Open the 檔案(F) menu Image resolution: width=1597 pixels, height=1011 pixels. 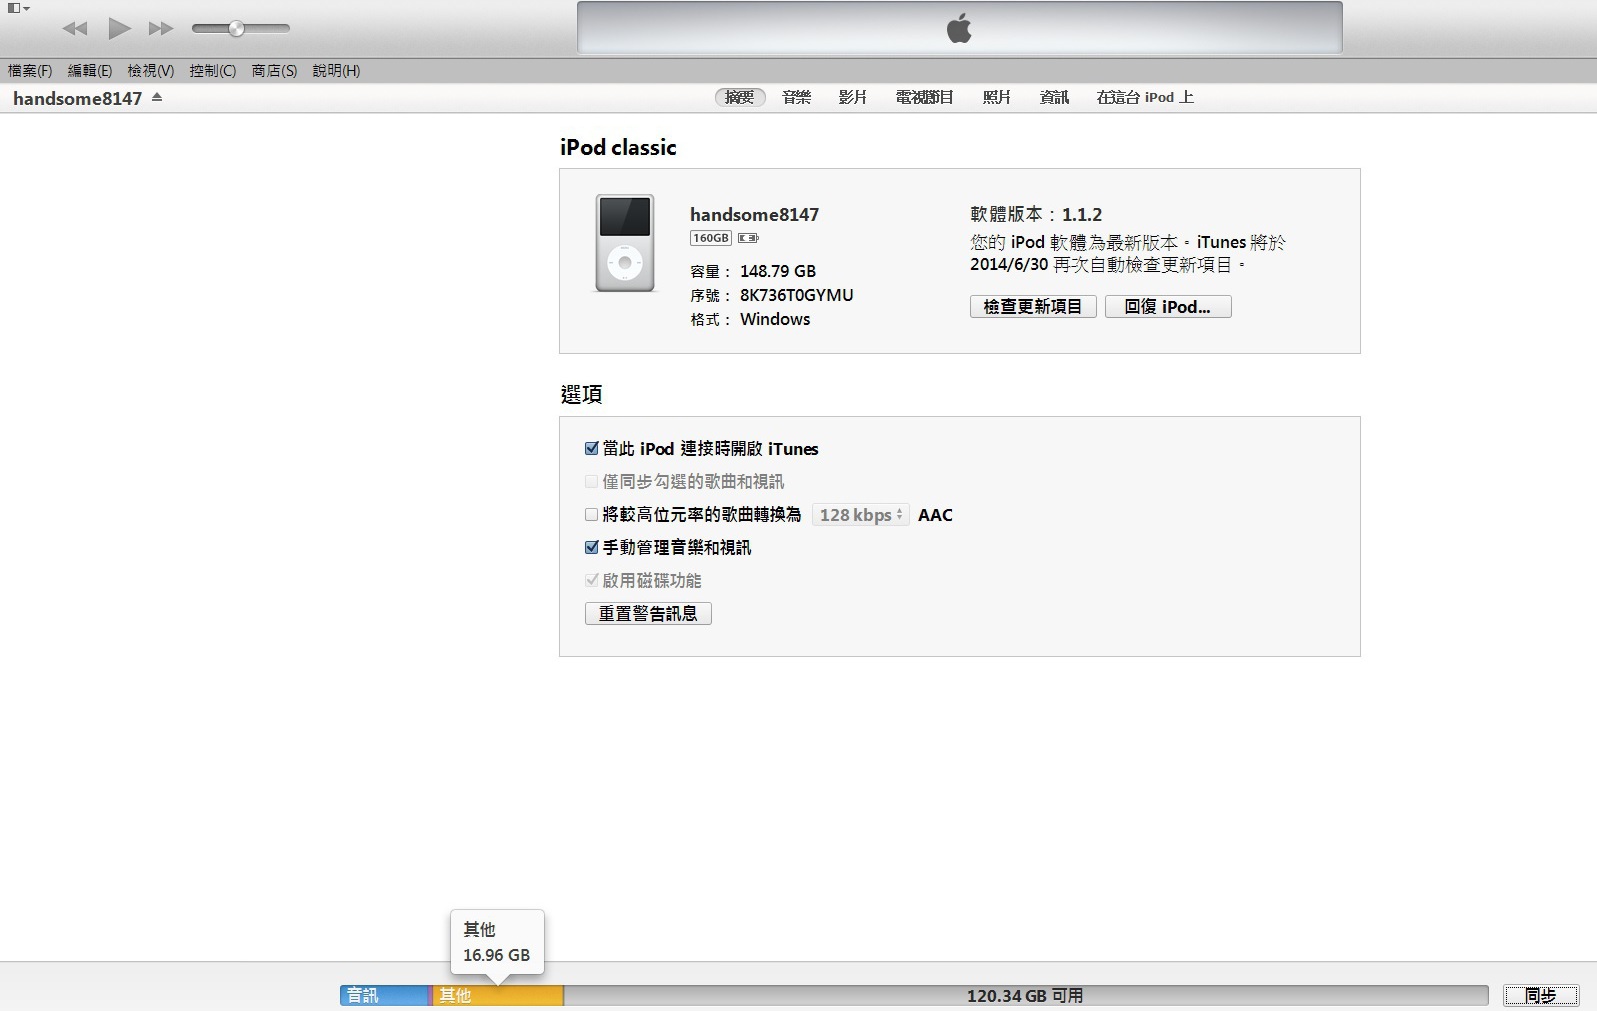point(30,71)
